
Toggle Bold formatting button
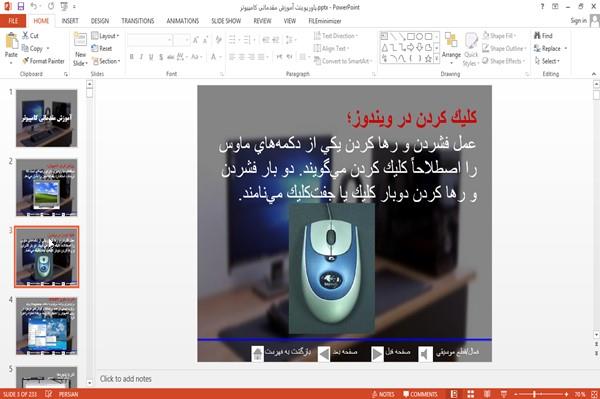pos(132,57)
